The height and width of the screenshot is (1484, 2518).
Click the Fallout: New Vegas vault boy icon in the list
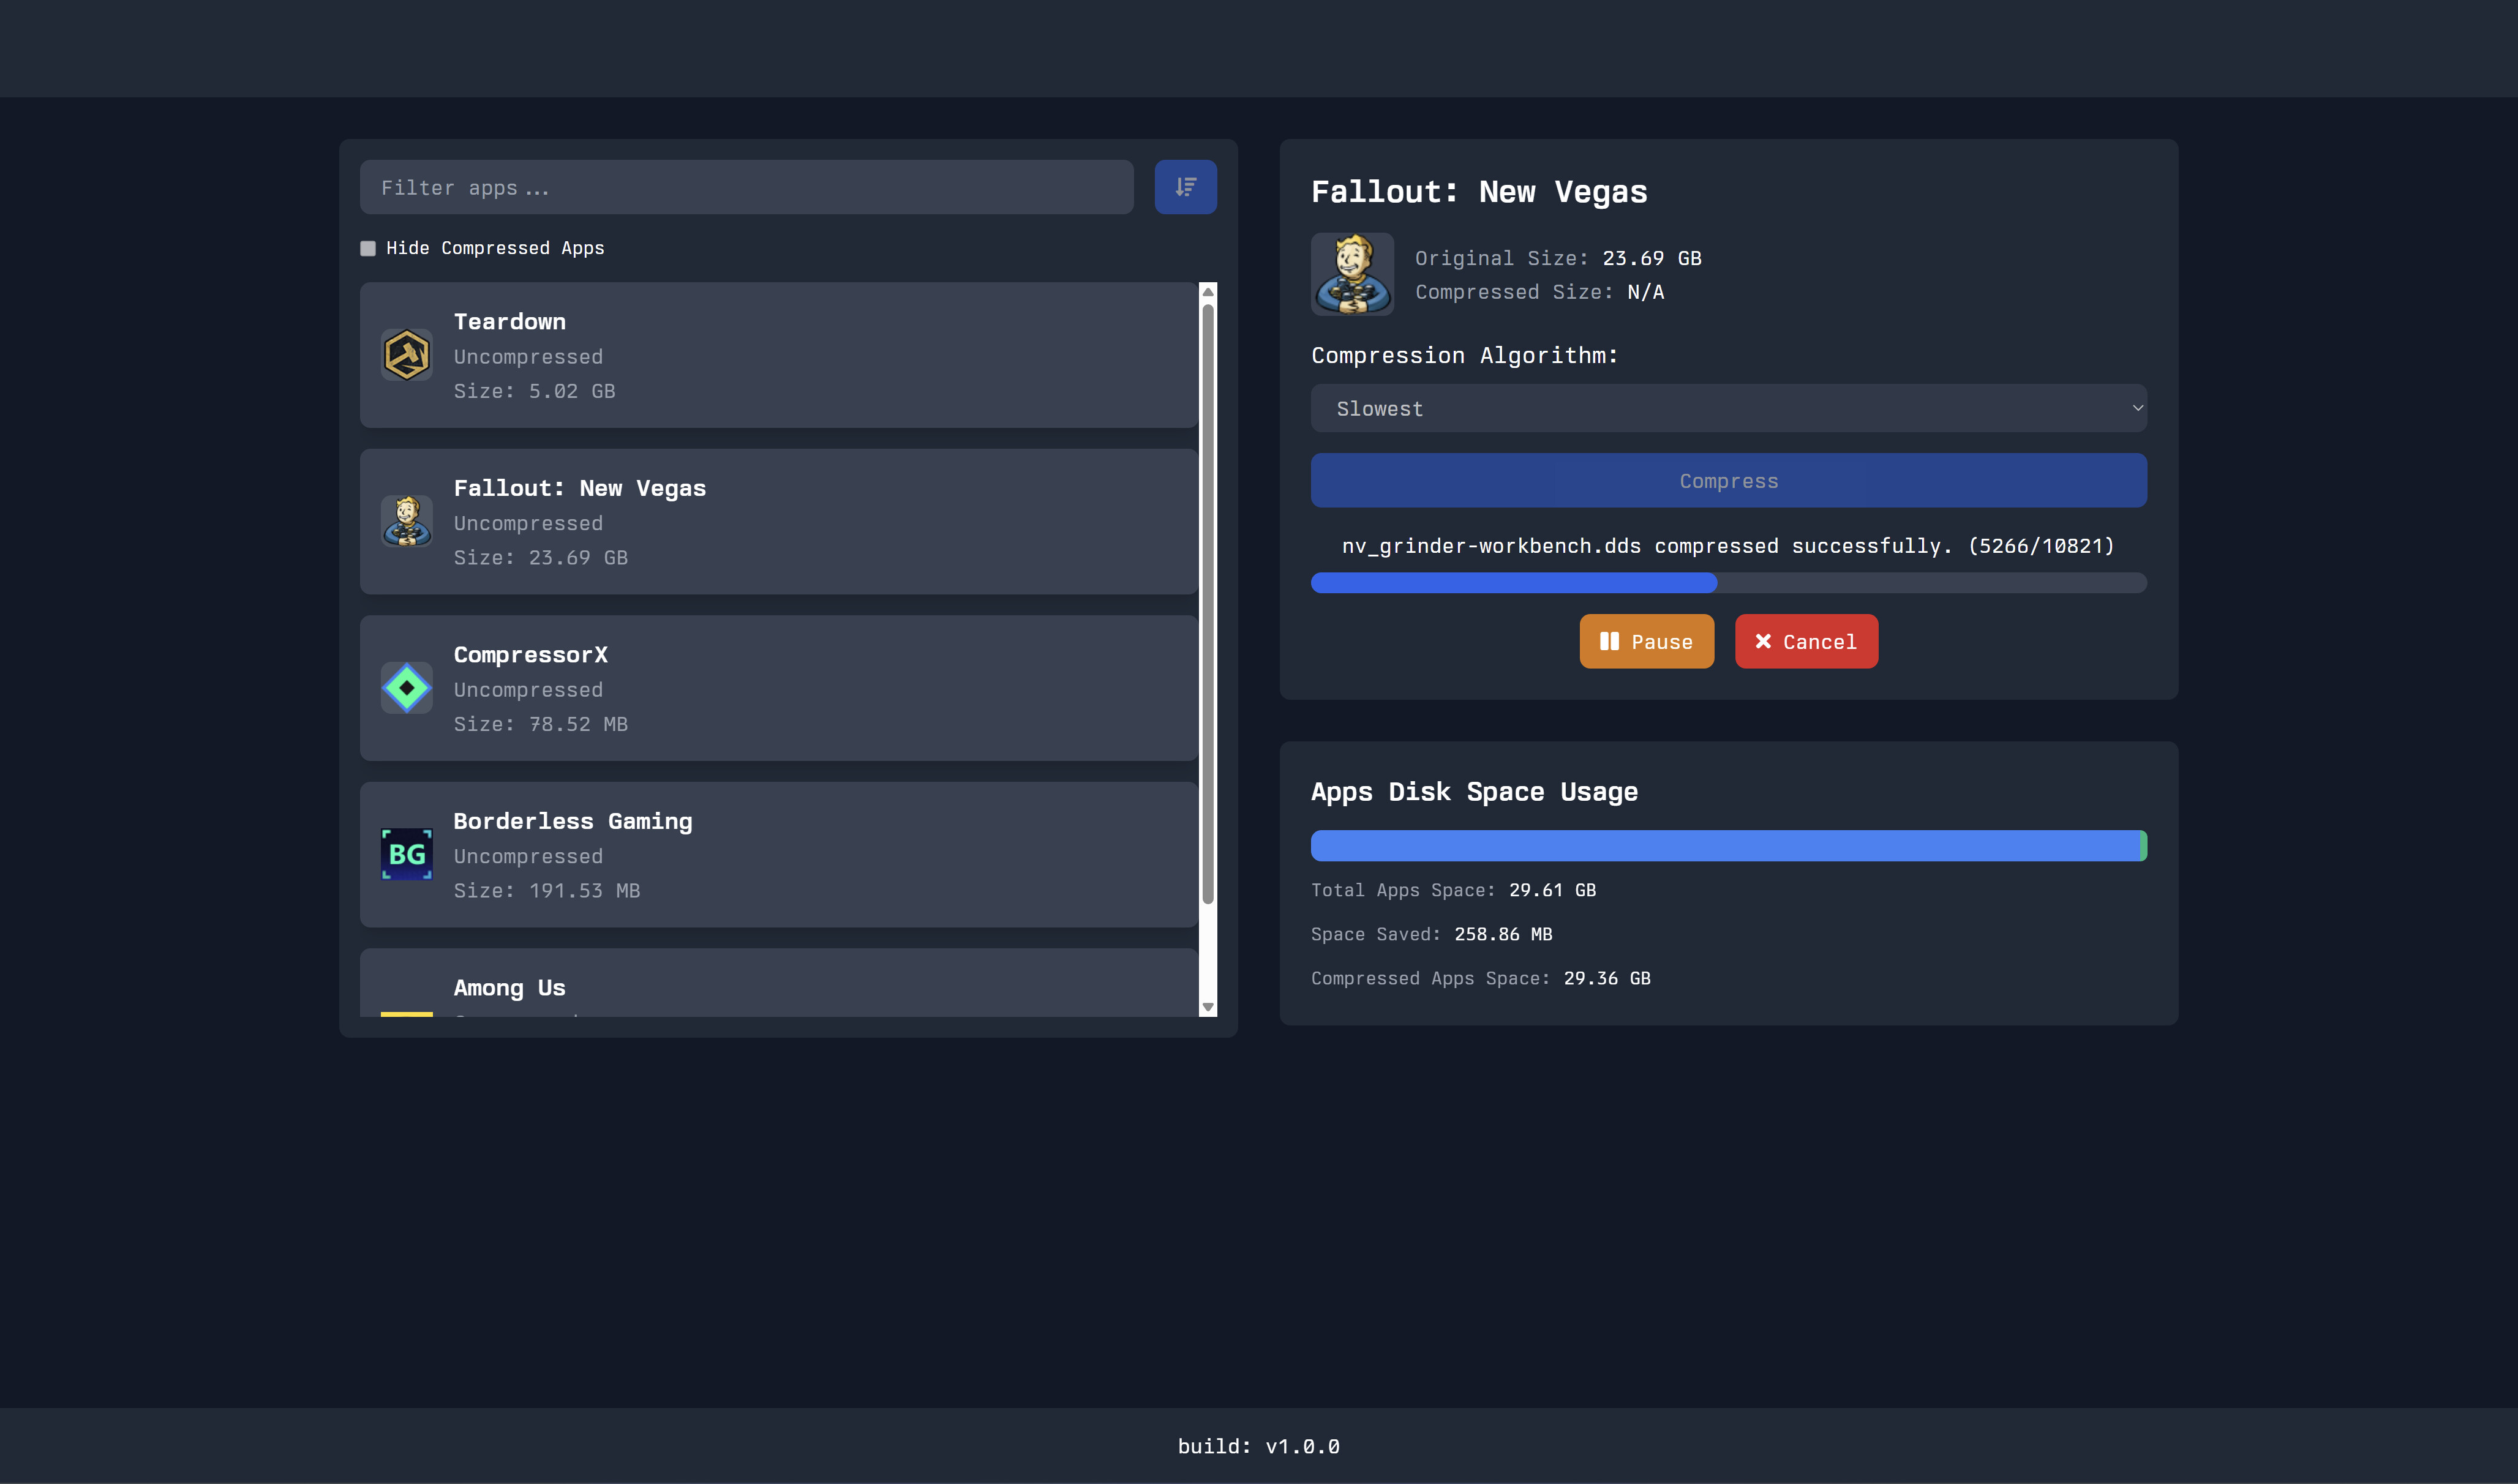[x=407, y=521]
